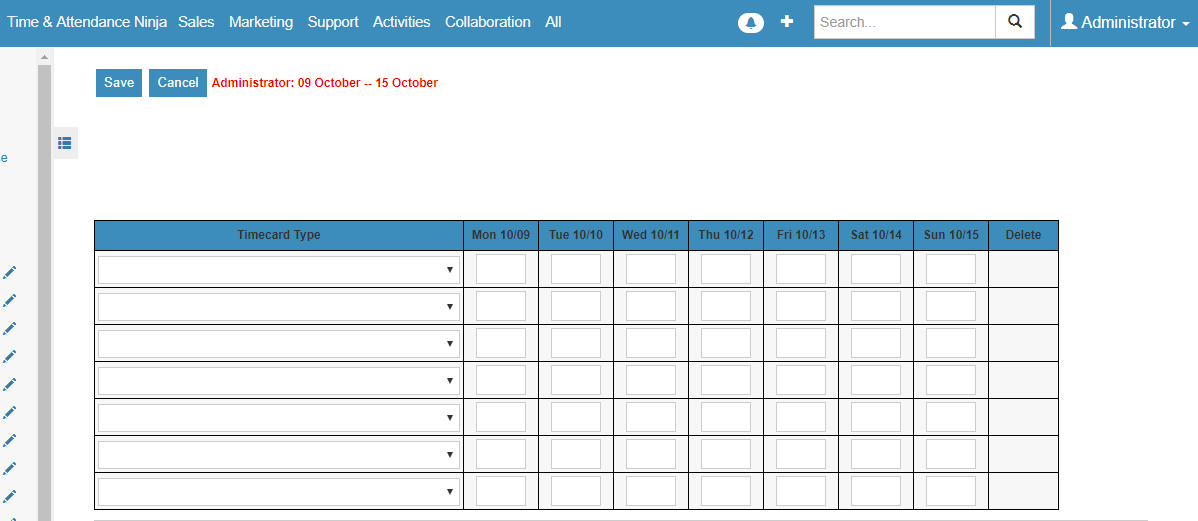Image resolution: width=1198 pixels, height=521 pixels.
Task: Click the Sat 10/14 column header
Action: coord(876,235)
